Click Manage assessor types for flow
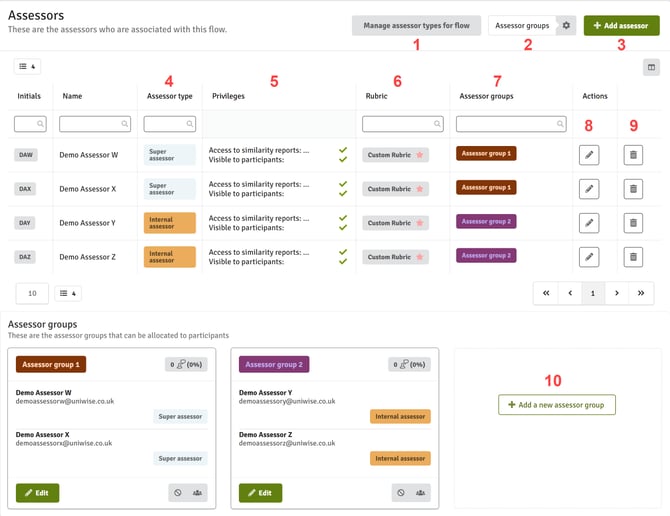Screen dimensions: 670x516 [x=416, y=26]
